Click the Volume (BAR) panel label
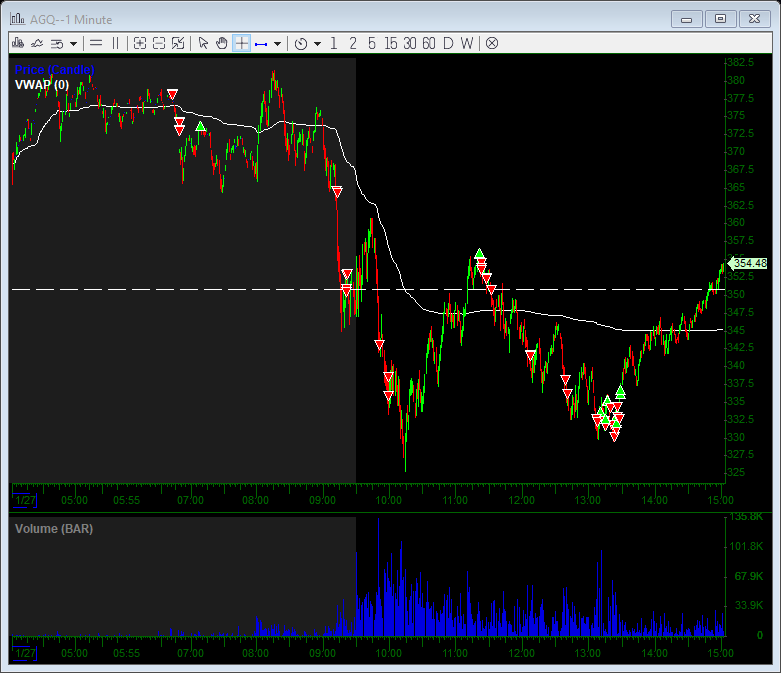Screen dimensions: 781x673 coord(54,529)
